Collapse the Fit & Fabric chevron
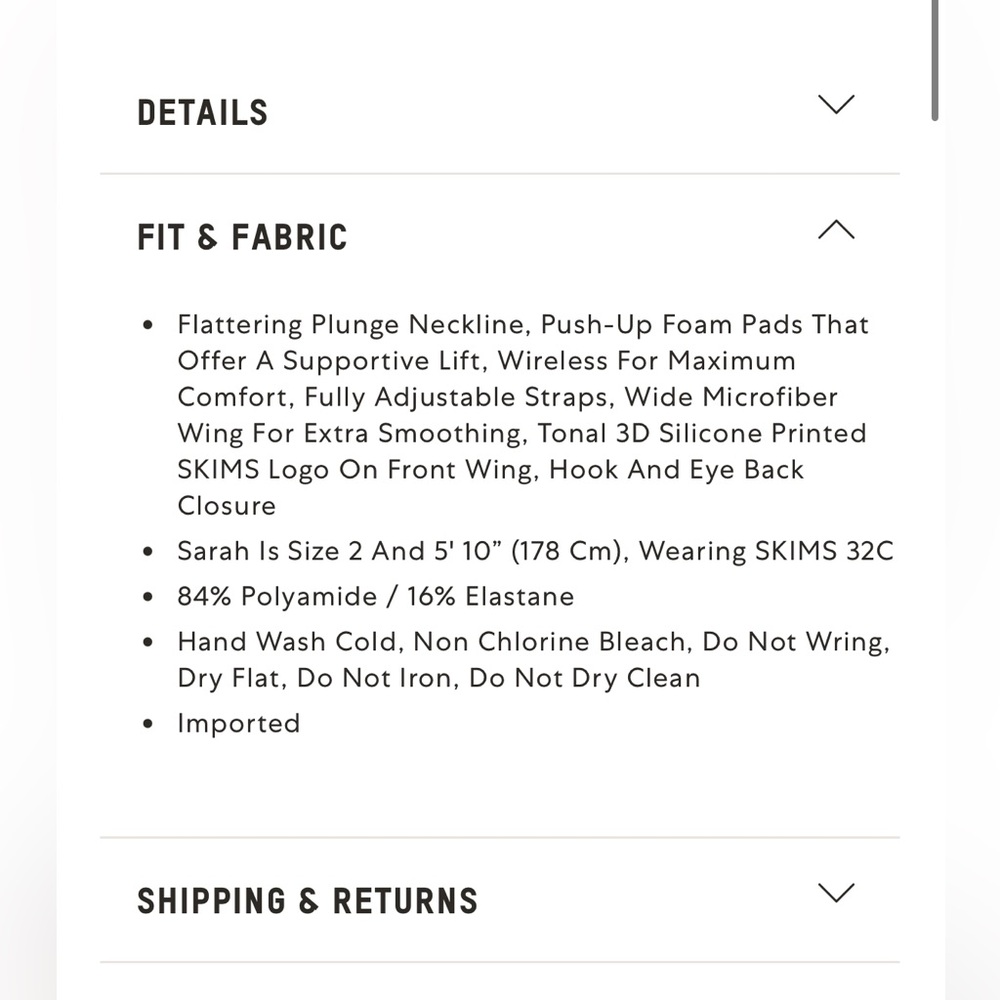The height and width of the screenshot is (1000, 1000). pyautogui.click(x=836, y=230)
